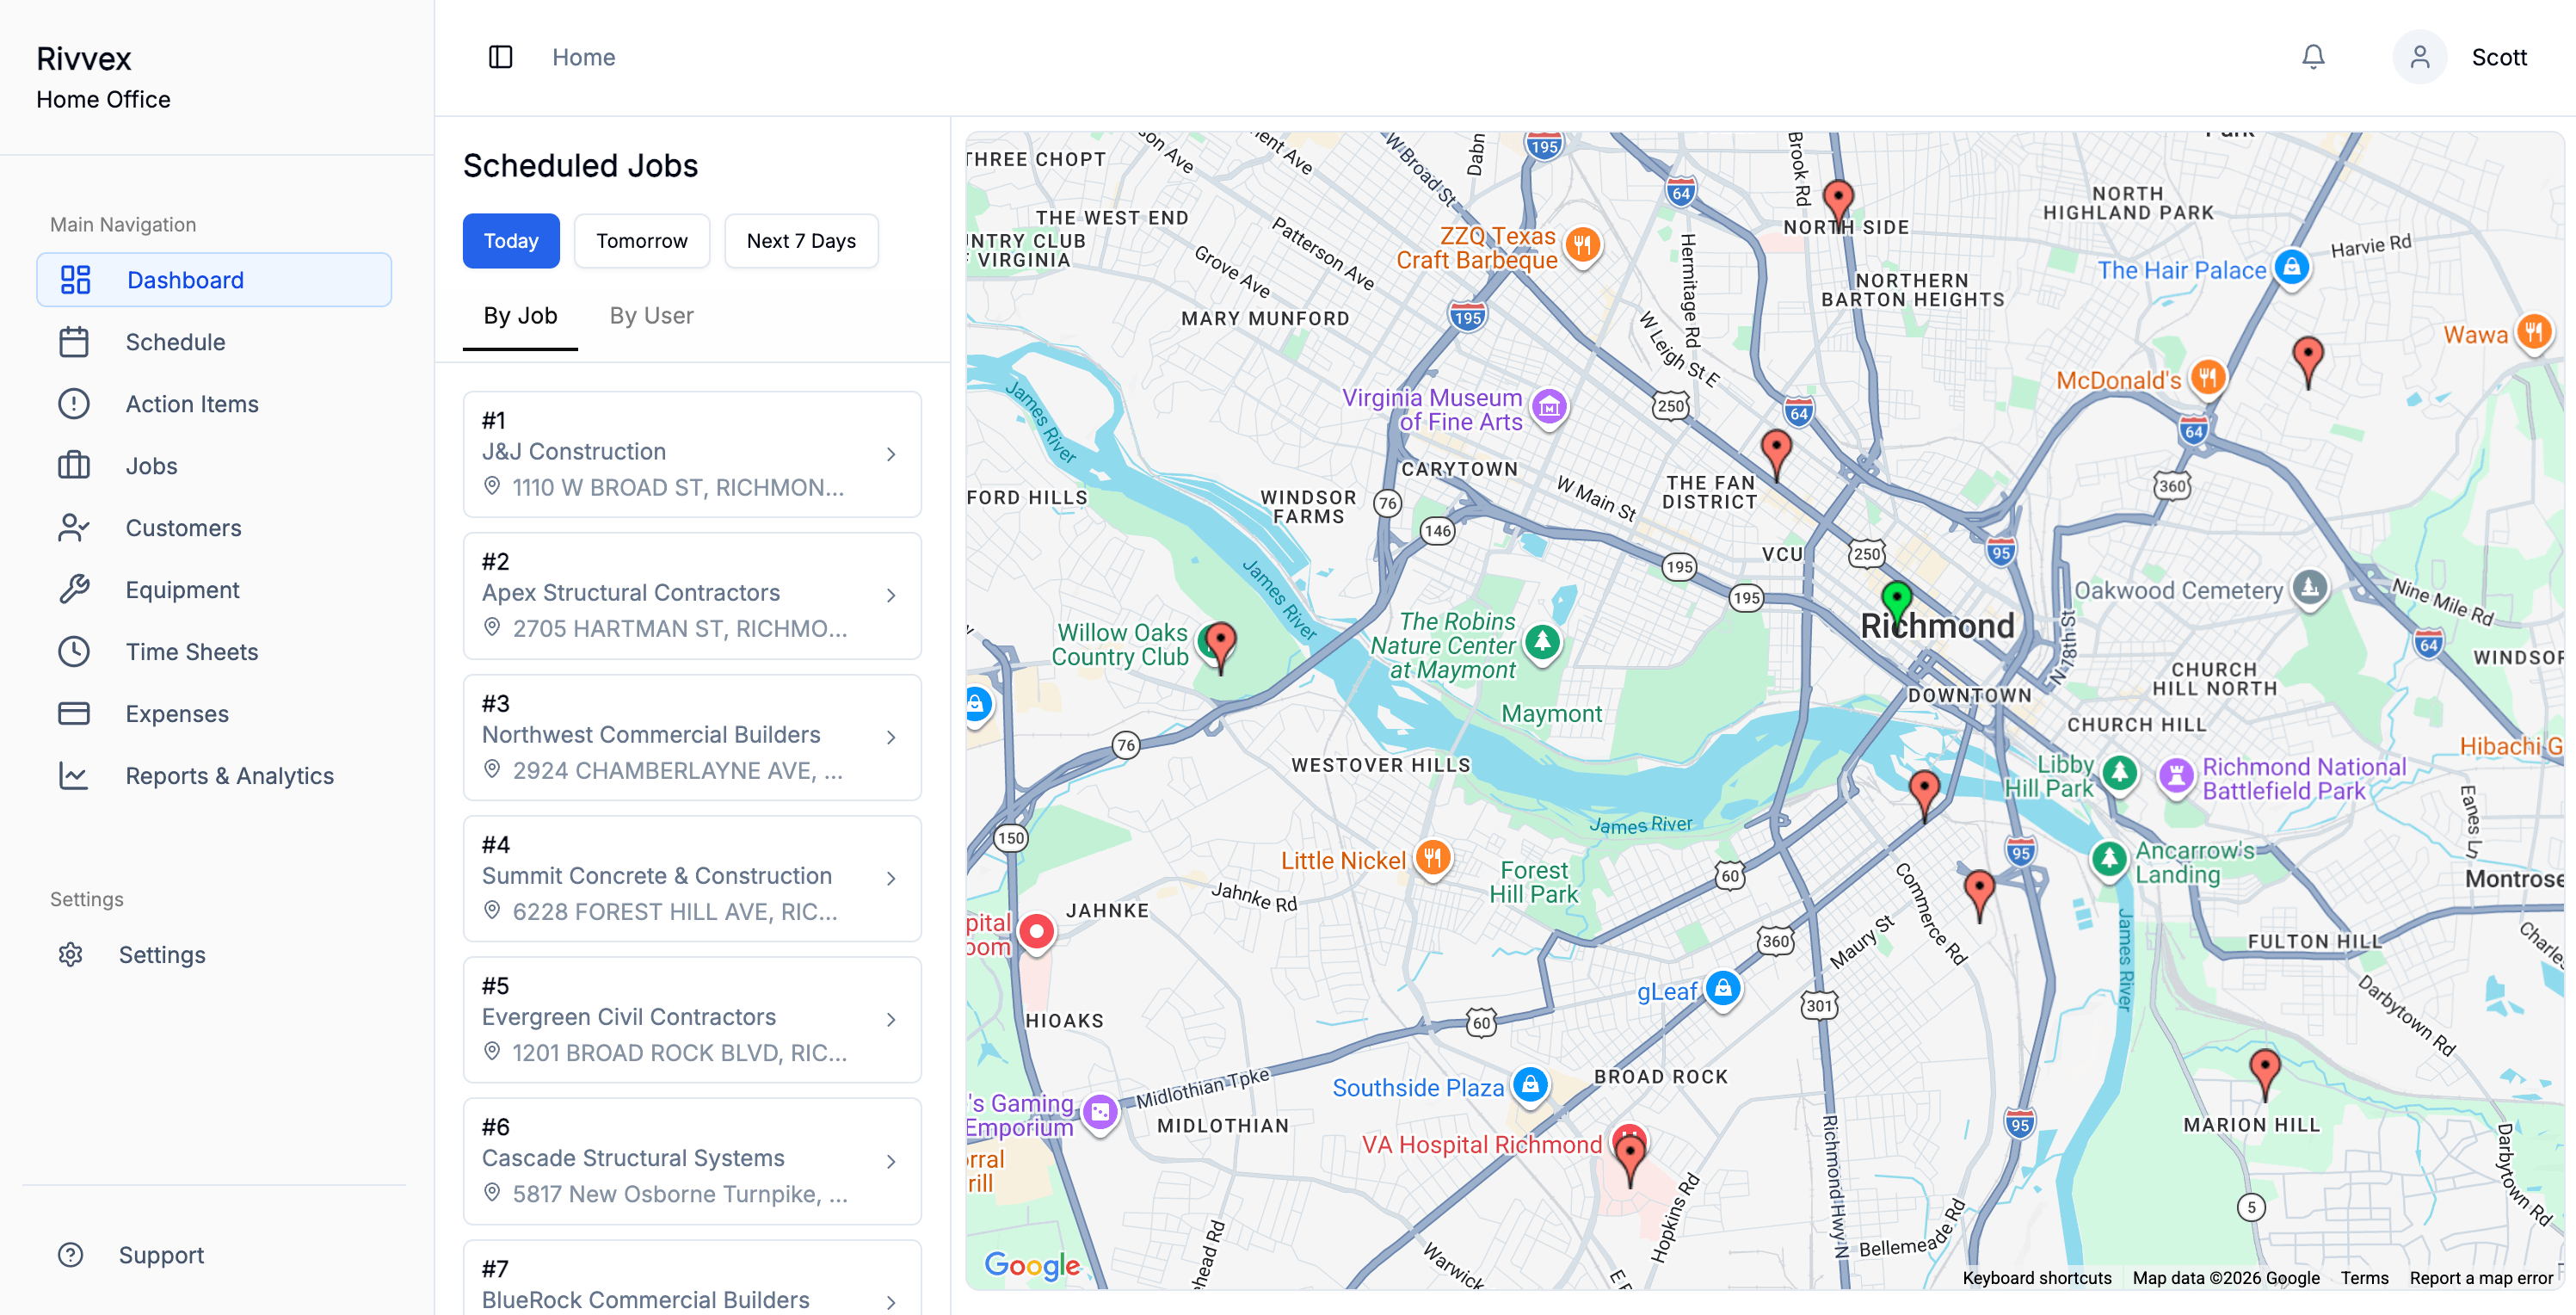Screen dimensions: 2576x1315
Task: Enable the Next 7 Days filter
Action: tap(800, 240)
